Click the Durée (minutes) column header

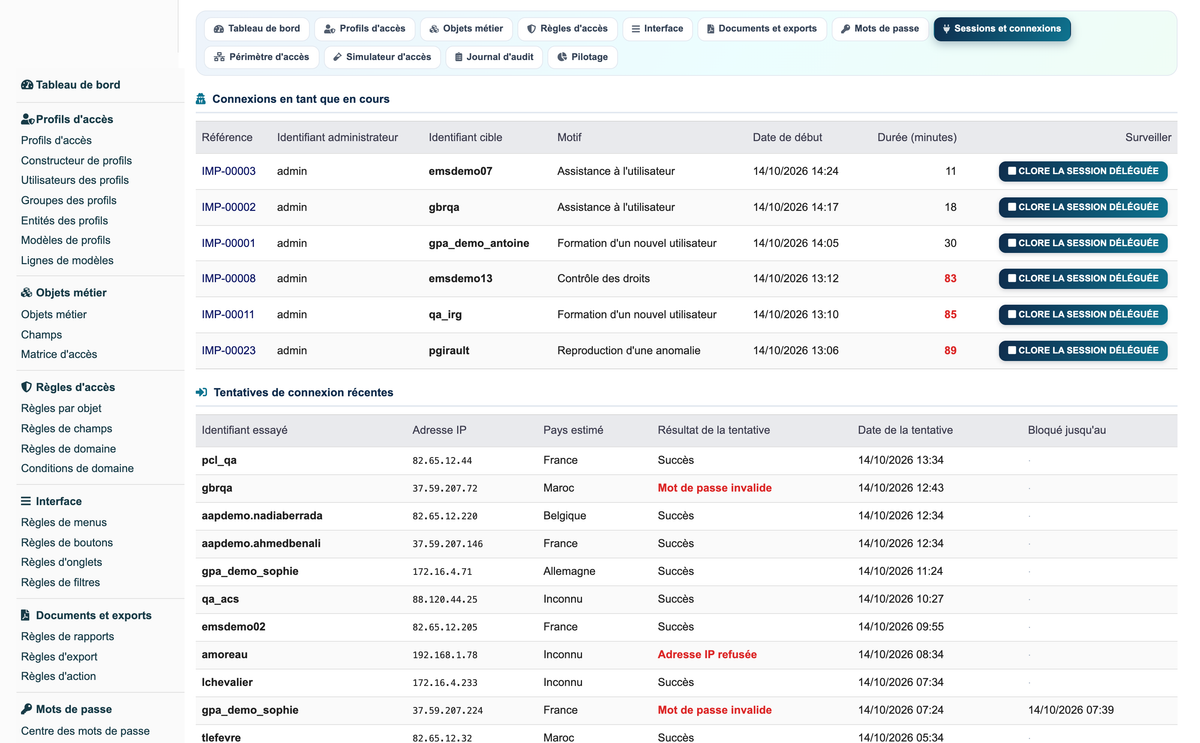[916, 137]
